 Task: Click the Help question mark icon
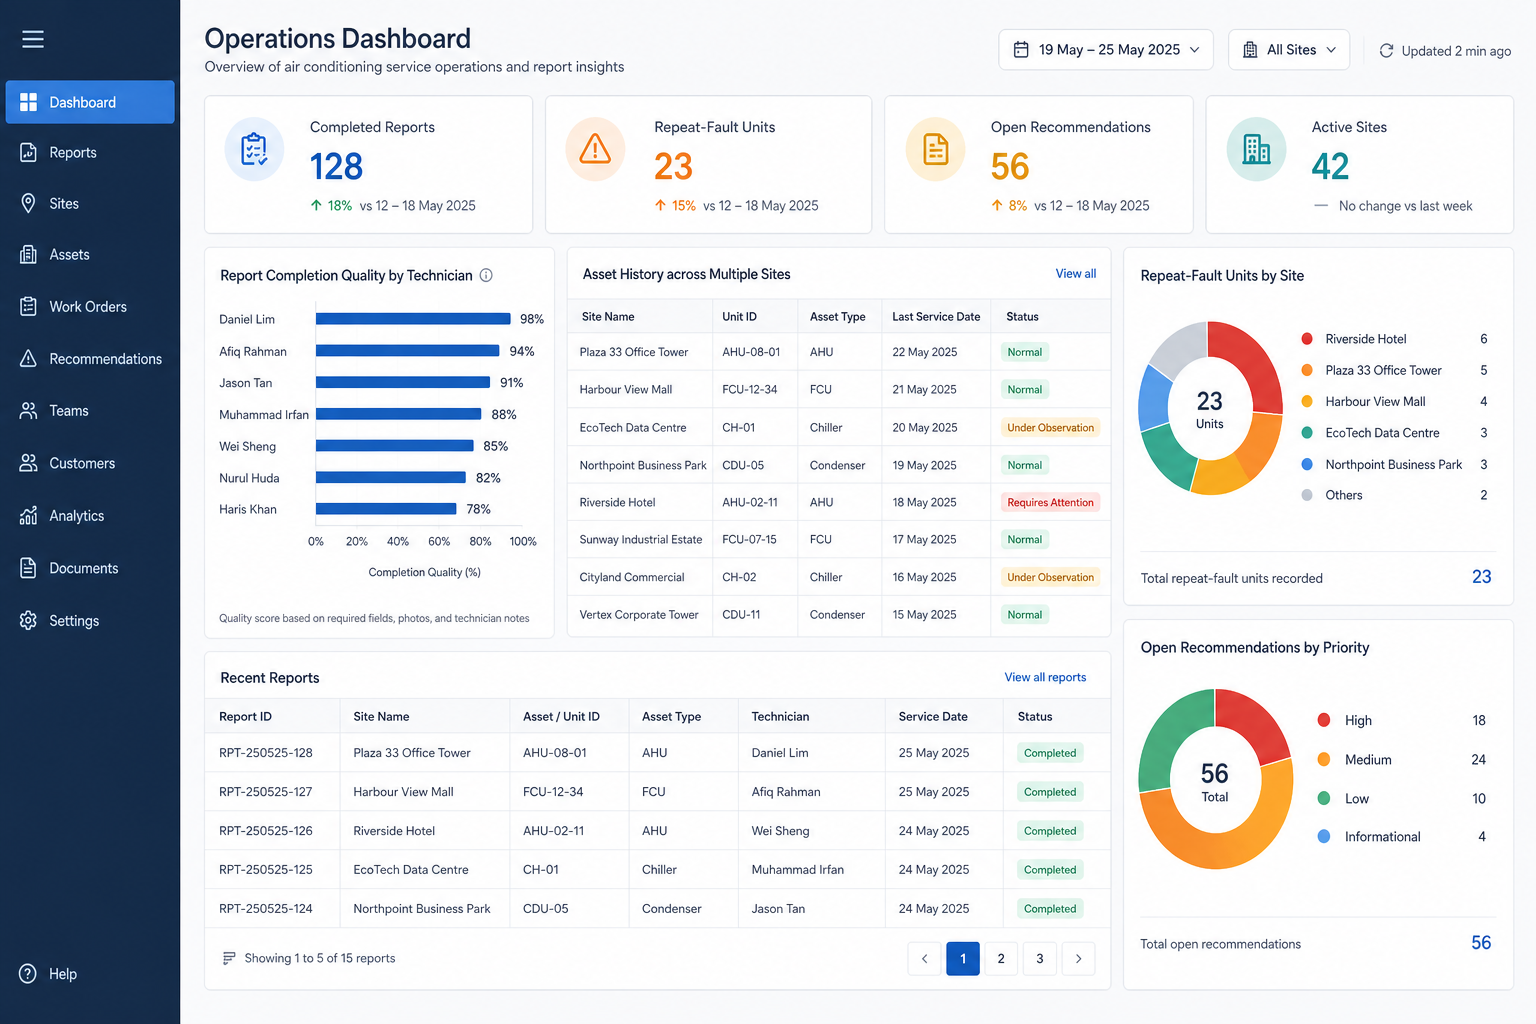click(x=28, y=973)
